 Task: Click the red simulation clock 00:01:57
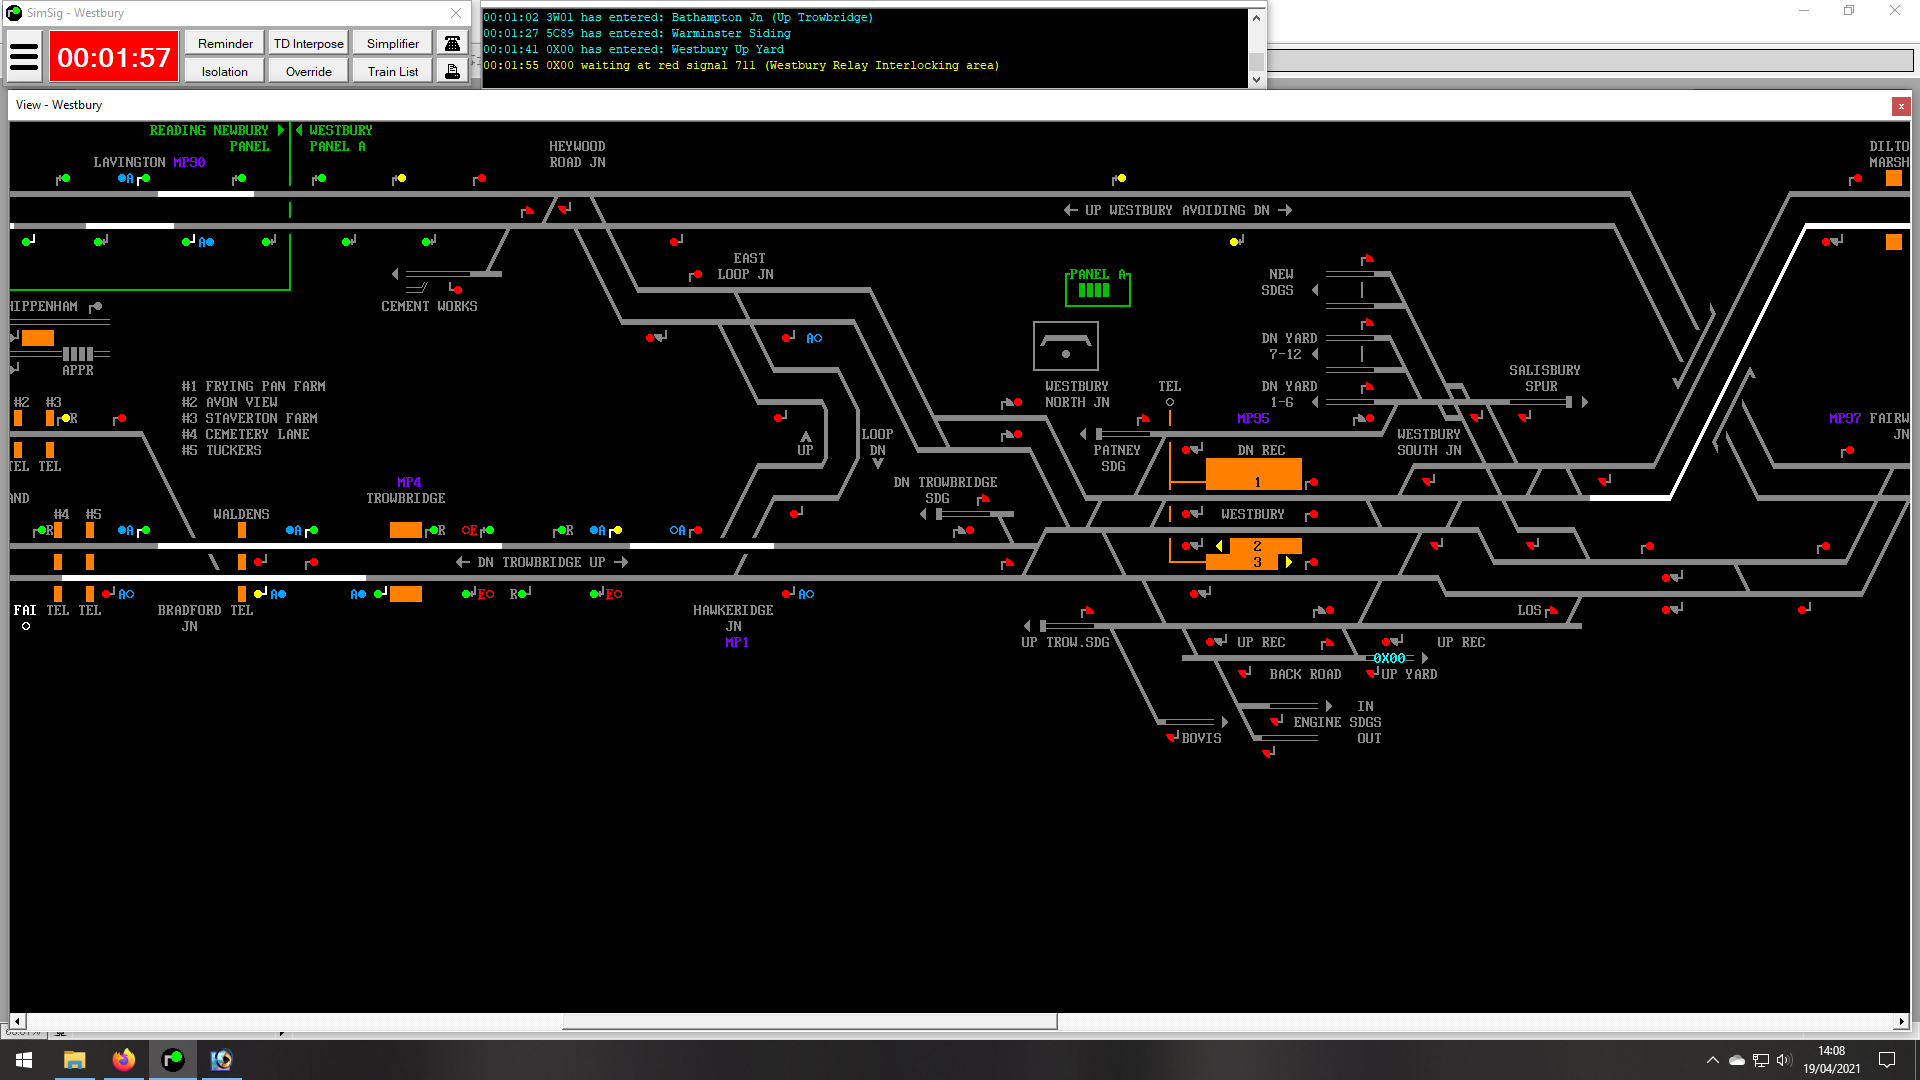coord(114,57)
